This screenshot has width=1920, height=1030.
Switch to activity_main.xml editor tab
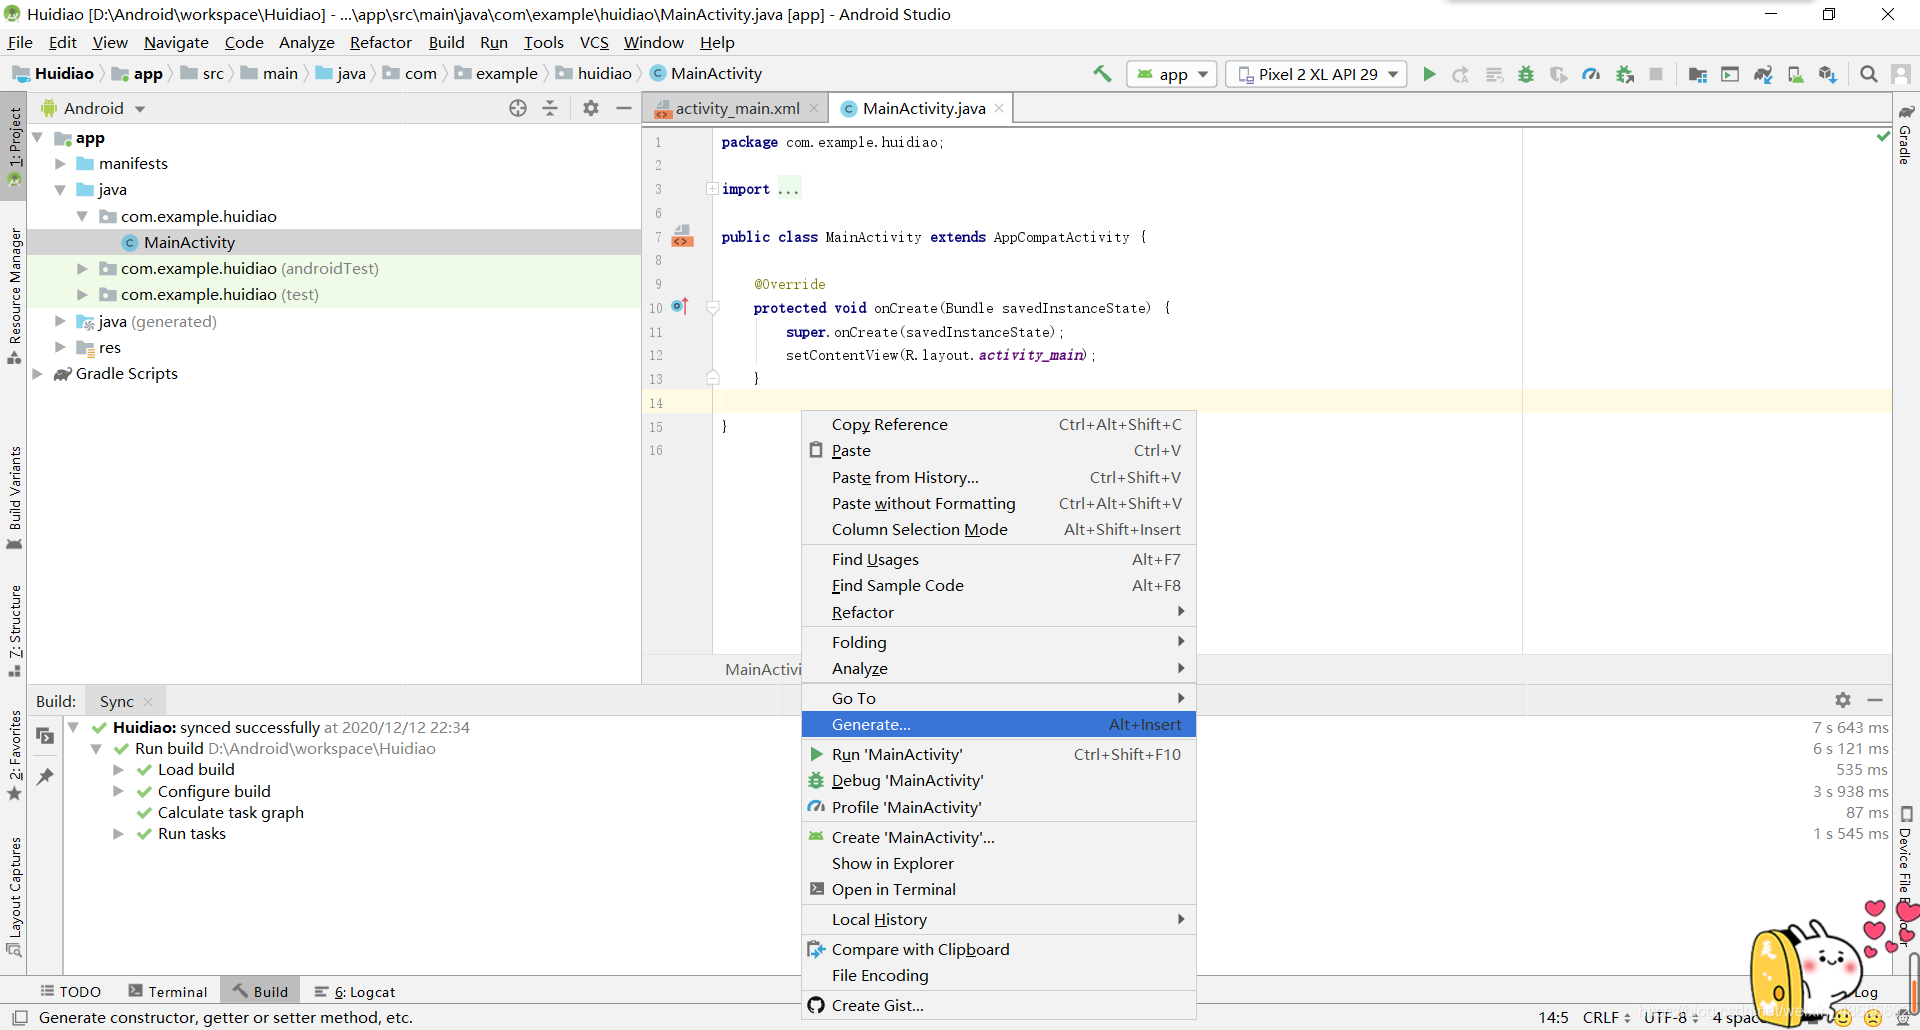tap(737, 108)
